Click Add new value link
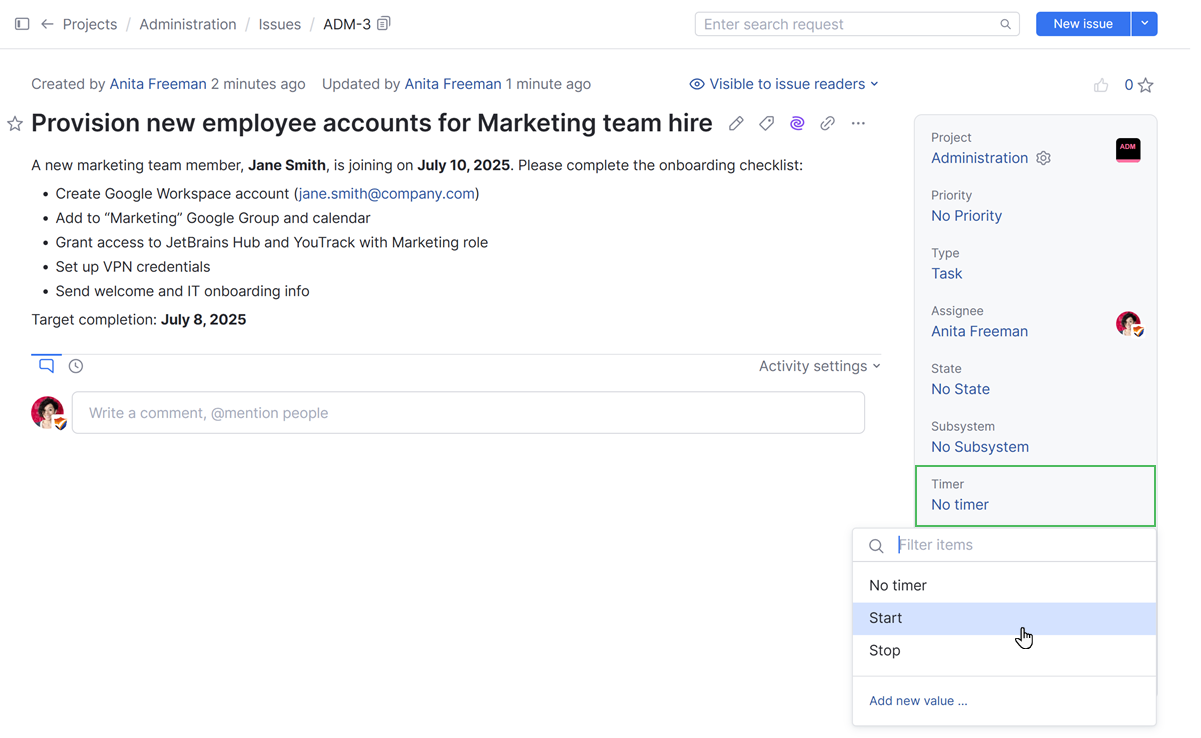This screenshot has width=1201, height=738. pyautogui.click(x=918, y=701)
